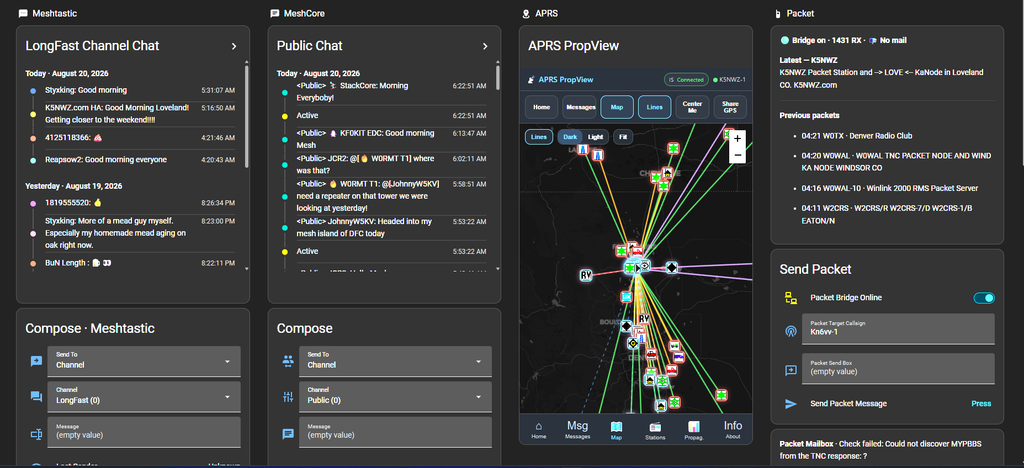Click the Public Chat scrollbar
The image size is (1024, 468).
click(498, 77)
